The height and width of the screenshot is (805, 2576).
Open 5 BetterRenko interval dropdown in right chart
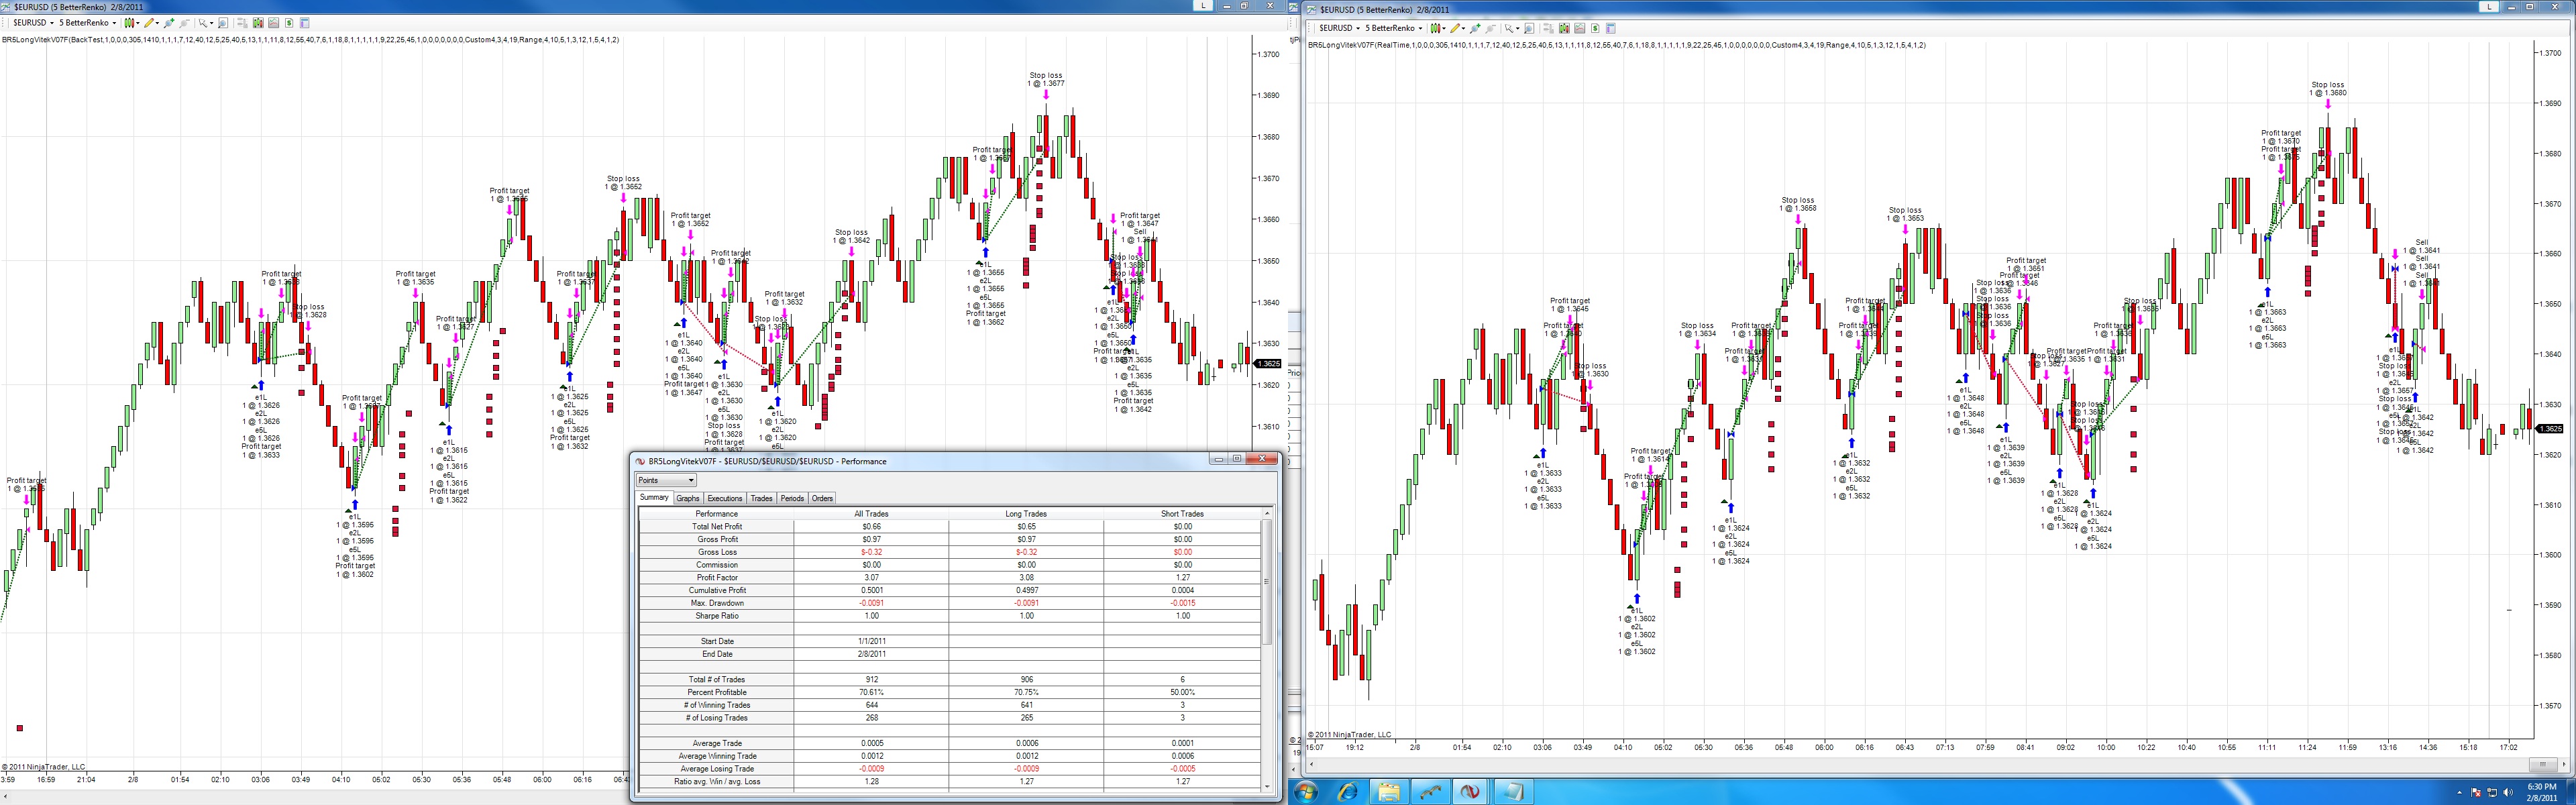click(x=1394, y=28)
